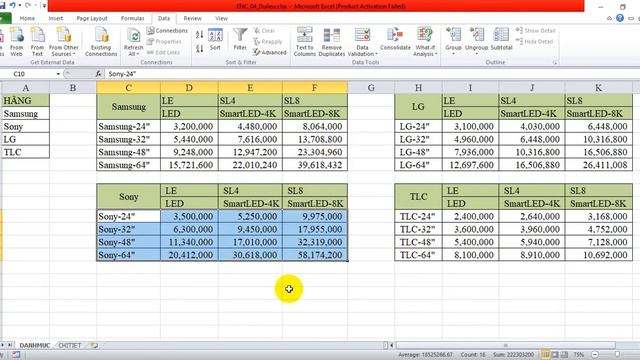Click the 75% zoom level

pyautogui.click(x=578, y=354)
